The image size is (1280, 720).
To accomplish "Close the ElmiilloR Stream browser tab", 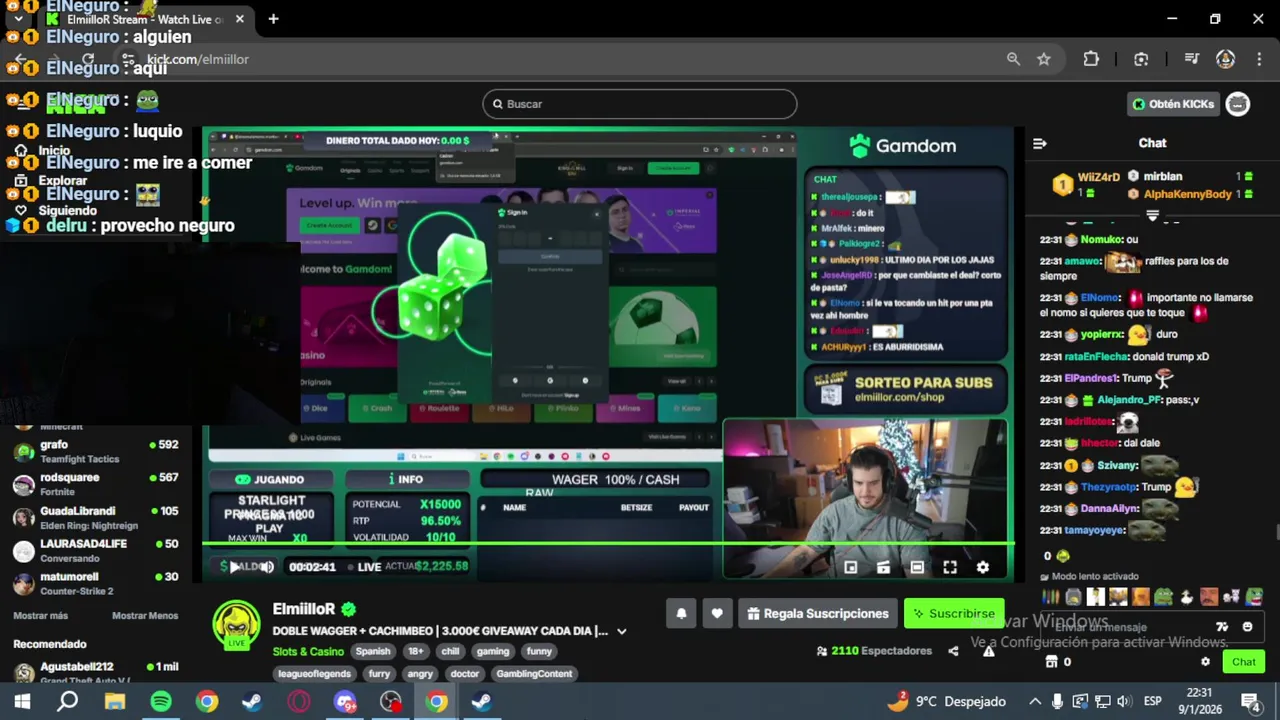I will pyautogui.click(x=240, y=19).
